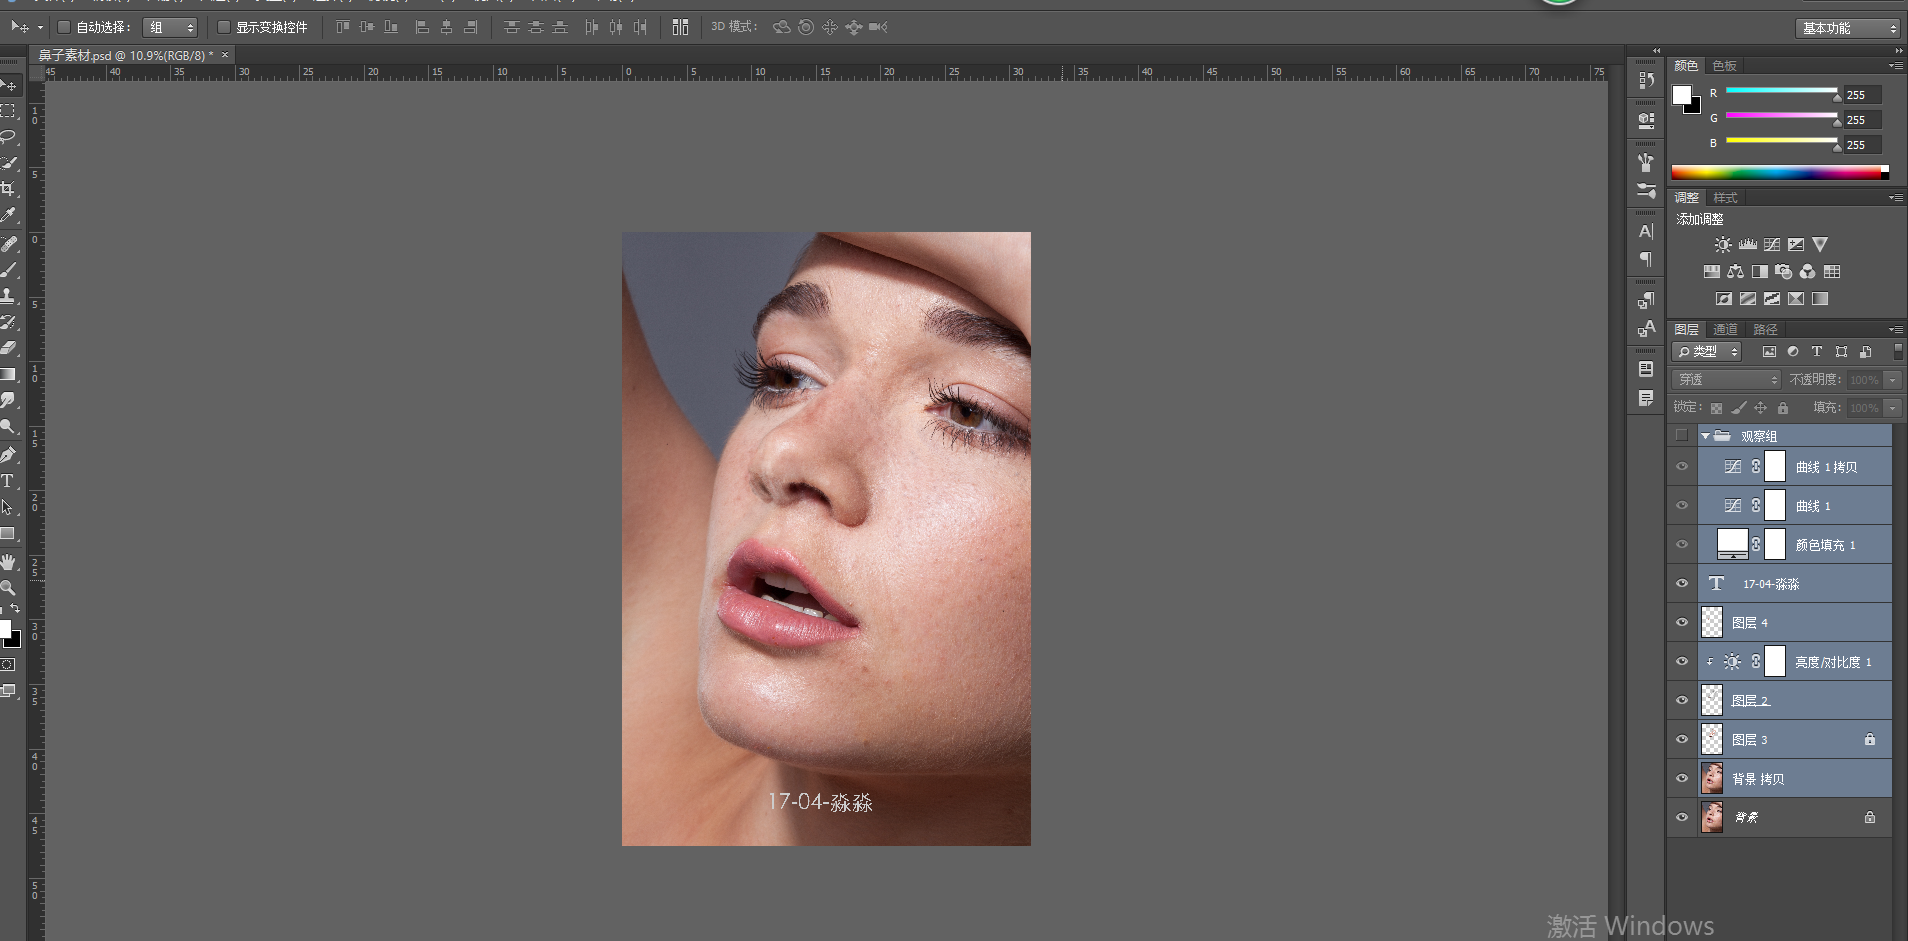Filter layers by type (text) layers
The image size is (1908, 941).
[x=1817, y=352]
